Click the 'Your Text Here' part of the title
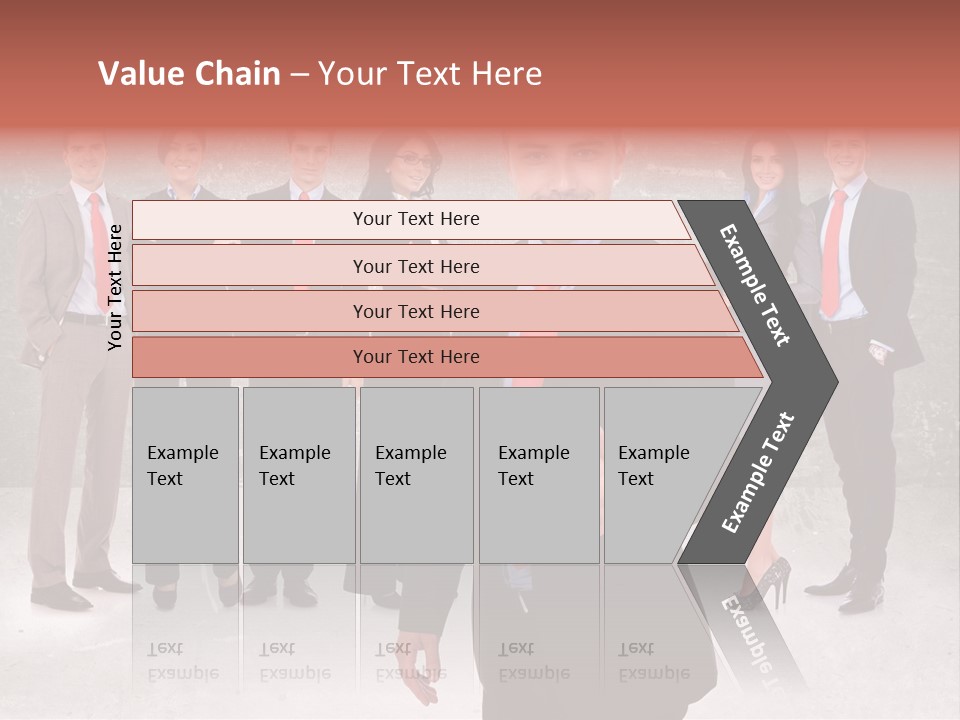Image resolution: width=960 pixels, height=720 pixels. coord(430,74)
